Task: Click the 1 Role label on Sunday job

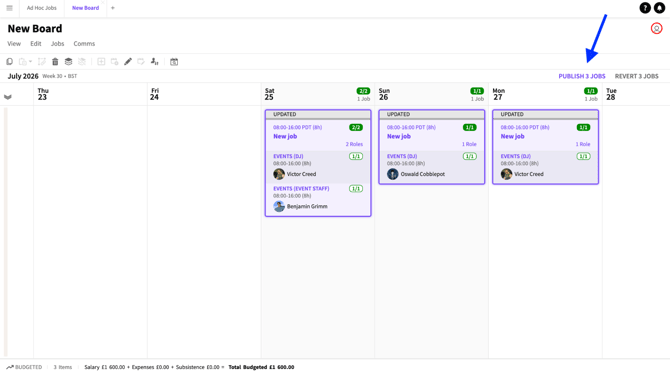Action: point(469,144)
